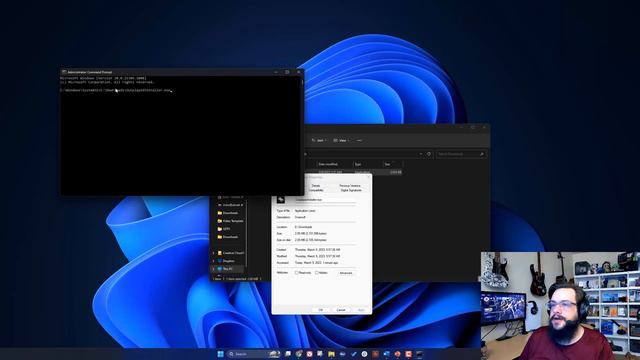Viewport: 640px width, 360px height.
Task: Open Task View from the taskbar
Action: click(x=288, y=354)
